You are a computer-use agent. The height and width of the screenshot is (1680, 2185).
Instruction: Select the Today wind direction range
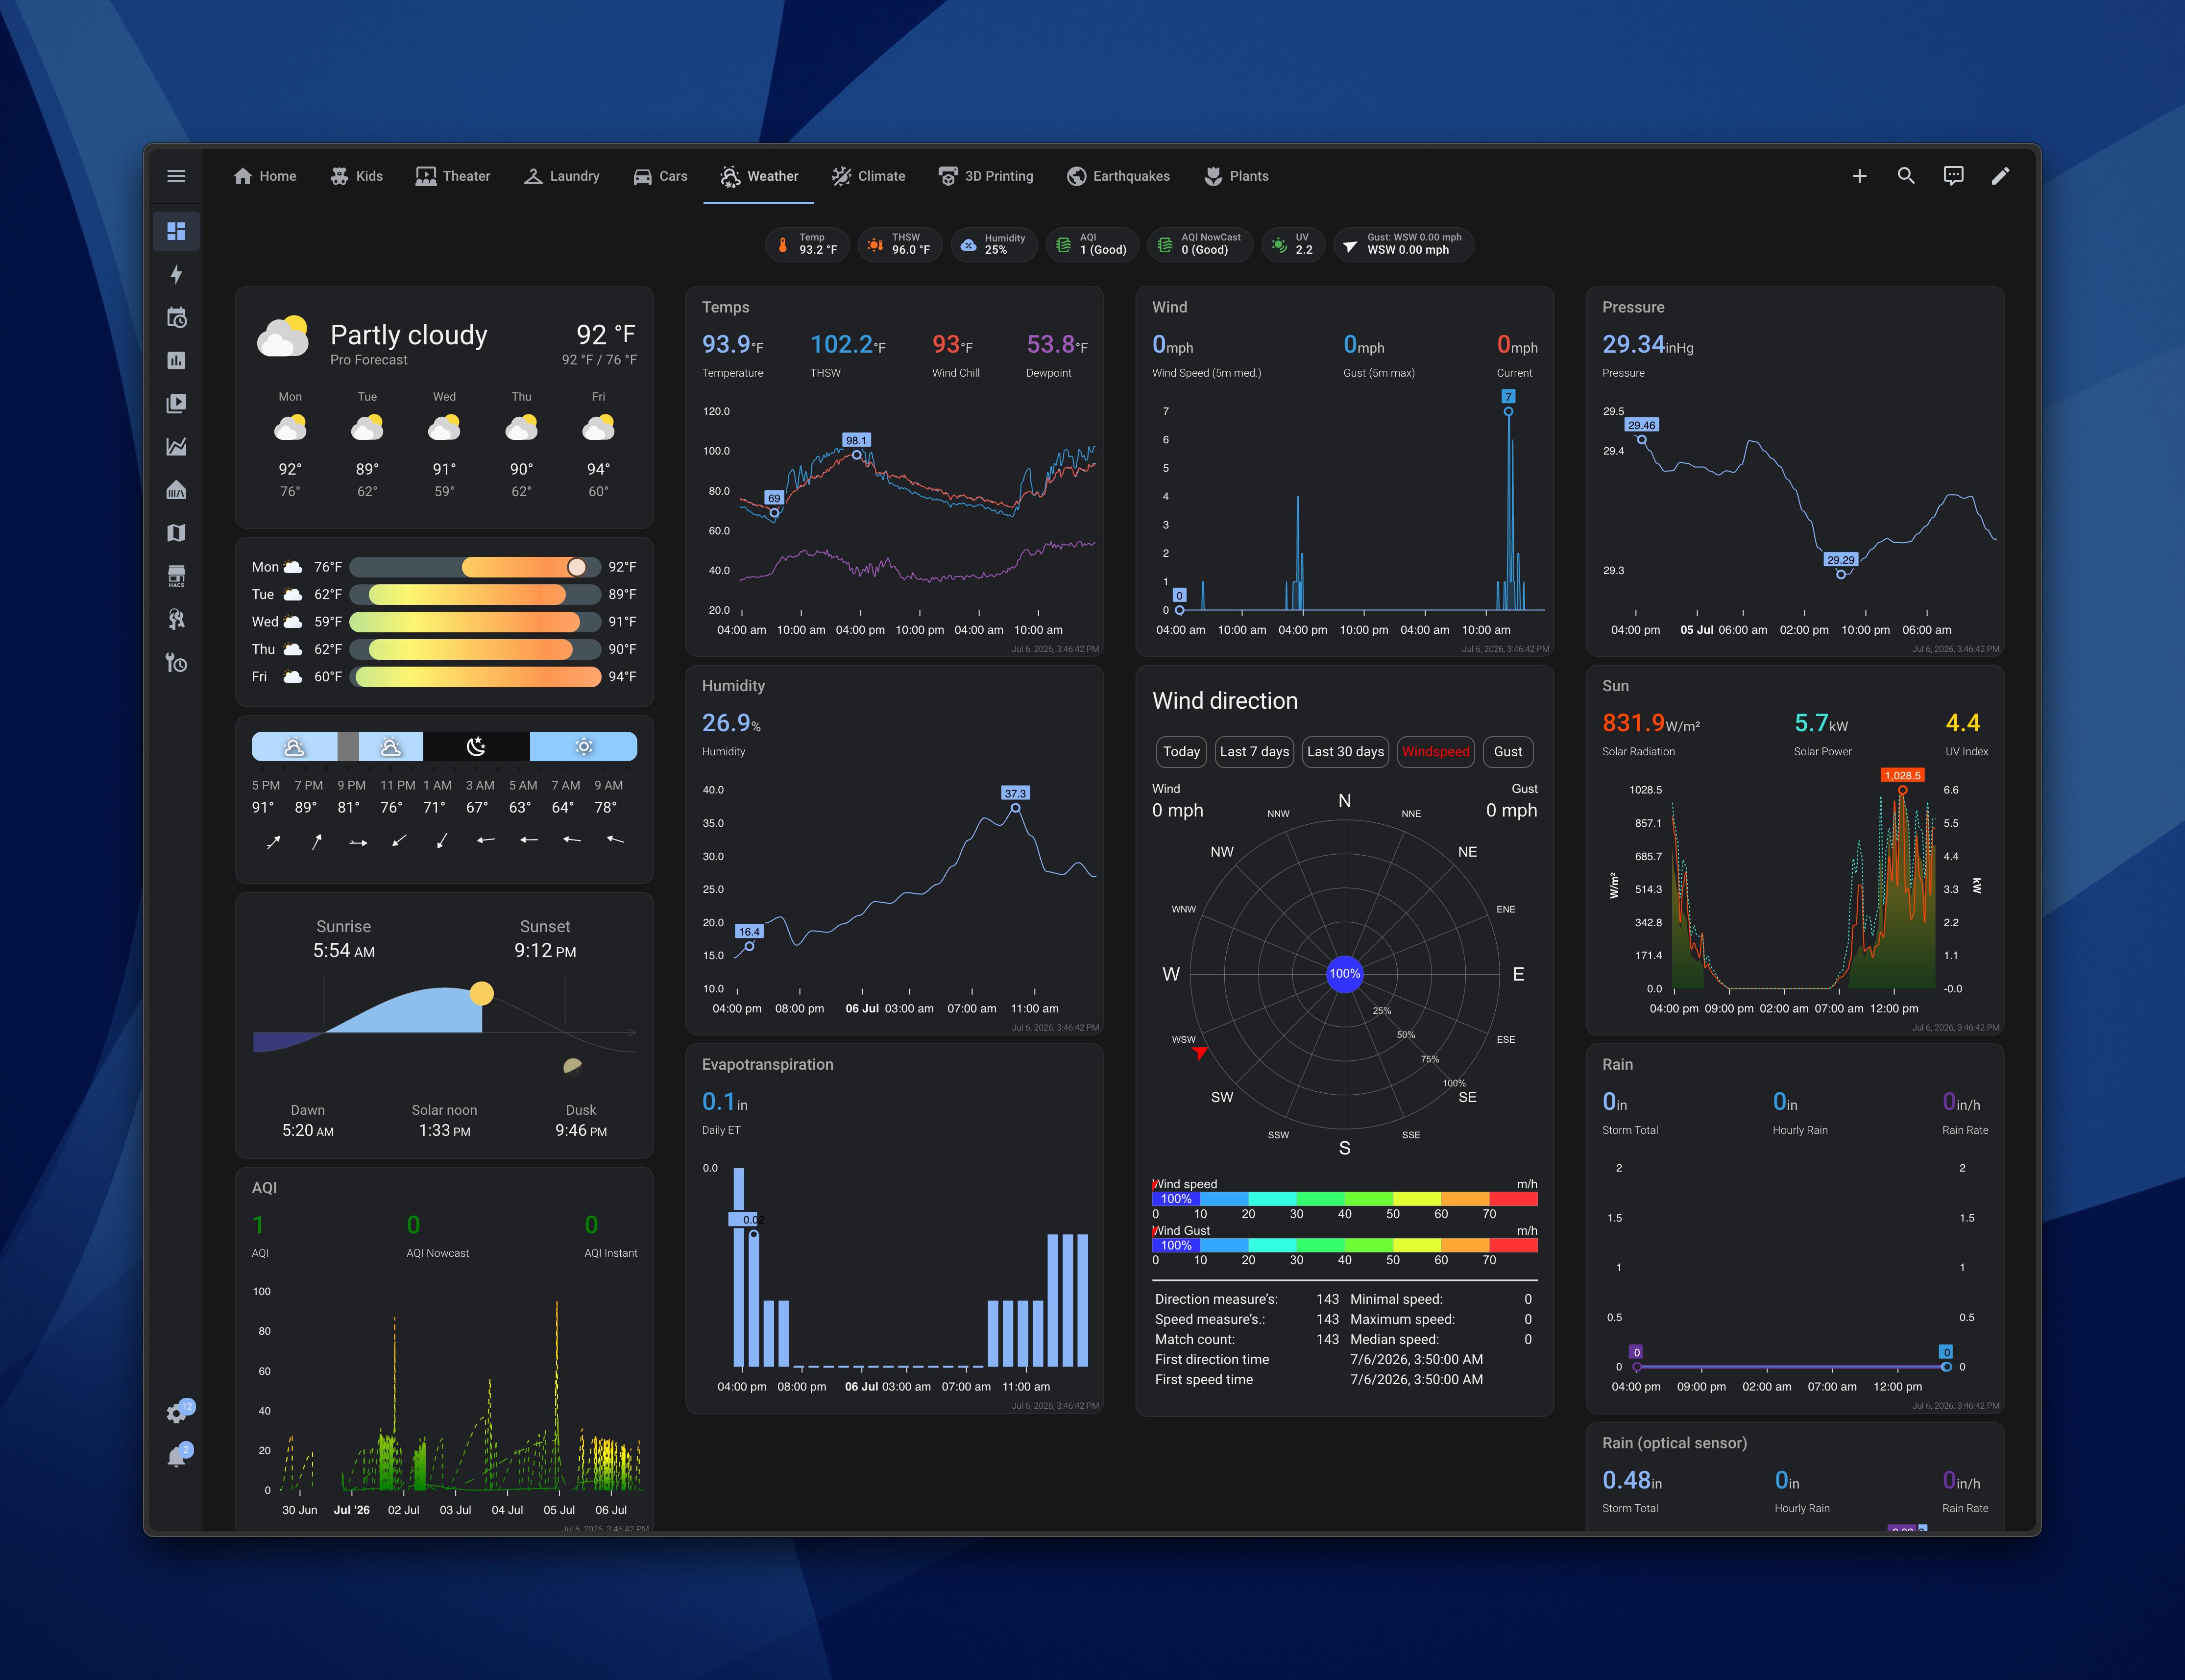point(1181,752)
